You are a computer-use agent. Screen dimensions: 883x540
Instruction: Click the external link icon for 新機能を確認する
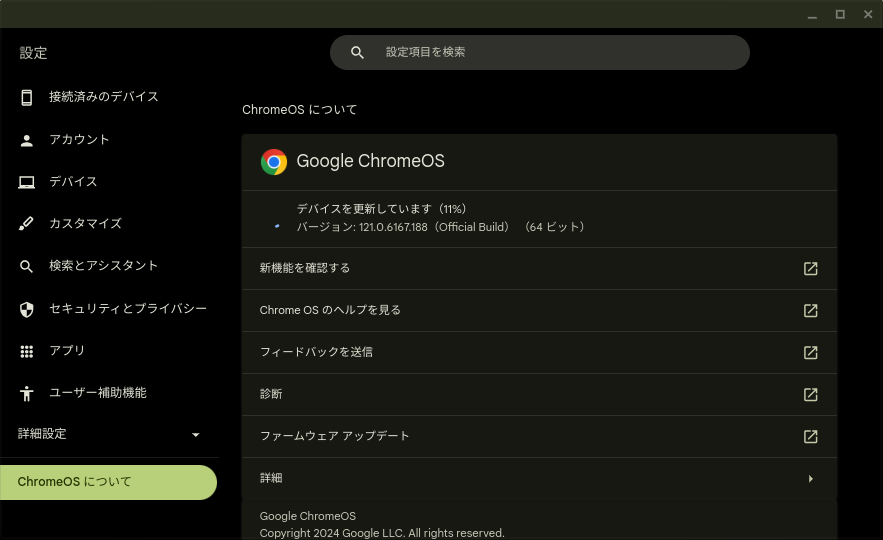810,269
